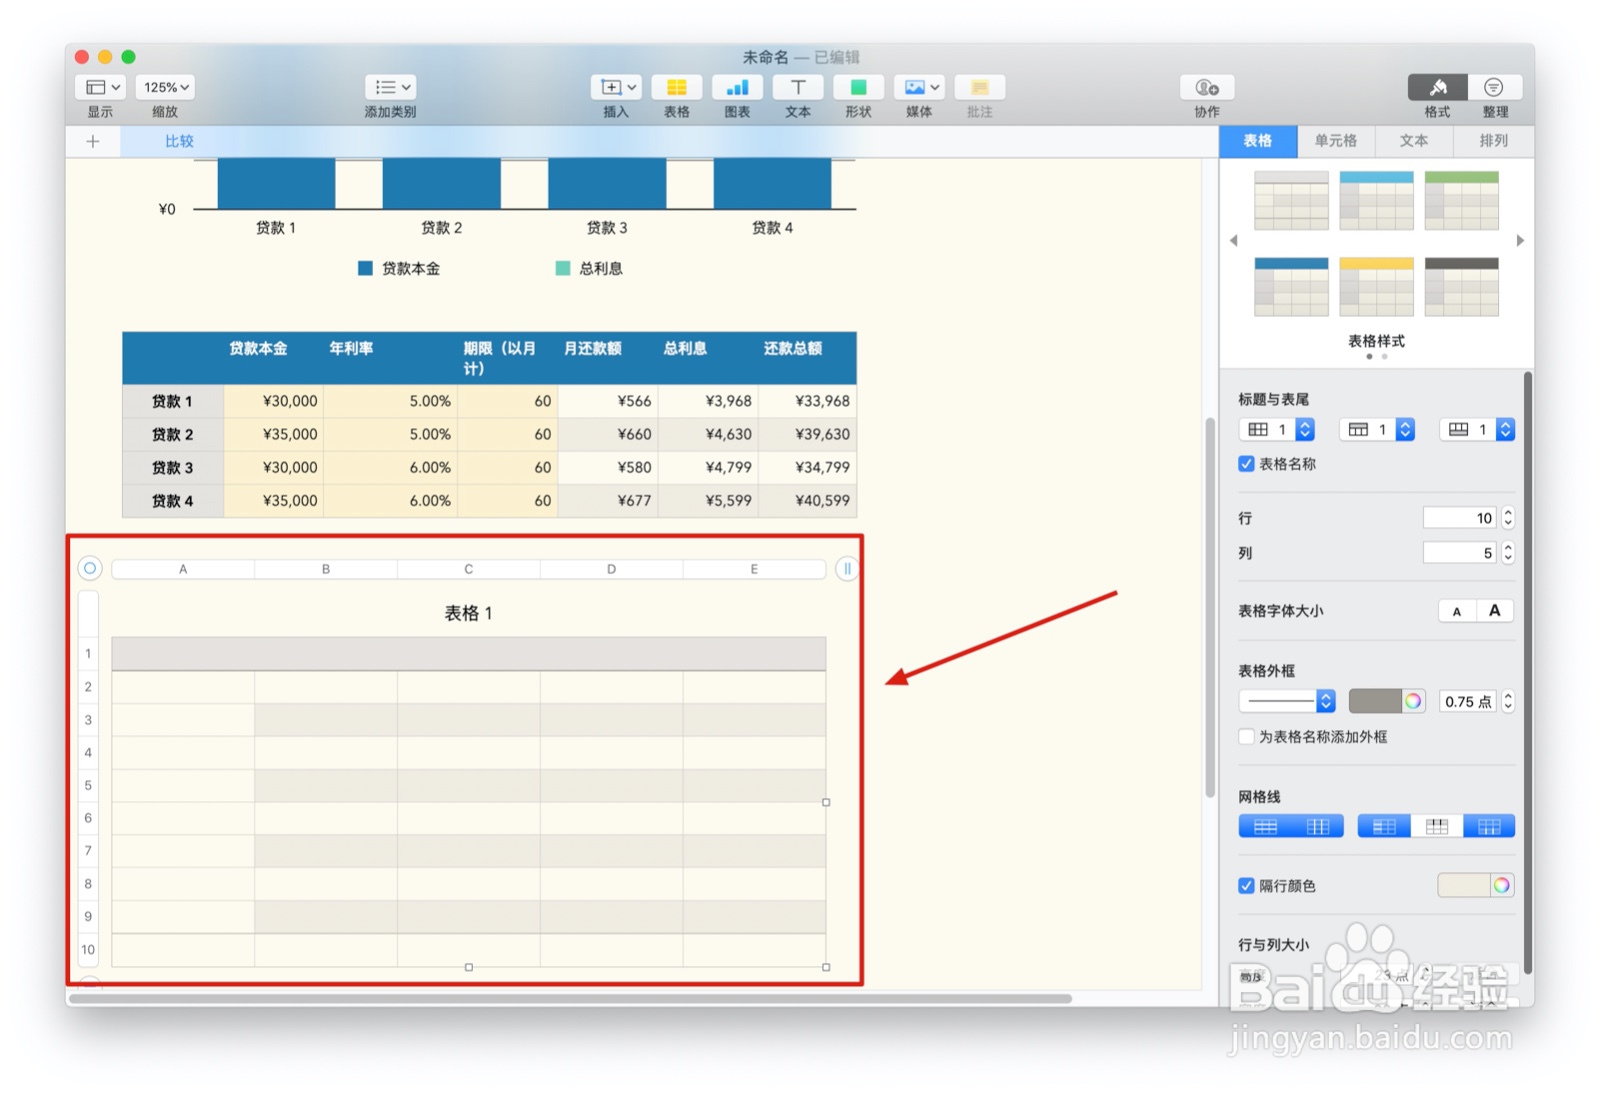The image size is (1600, 1093).
Task: Click the 列 column count field
Action: click(x=1460, y=553)
